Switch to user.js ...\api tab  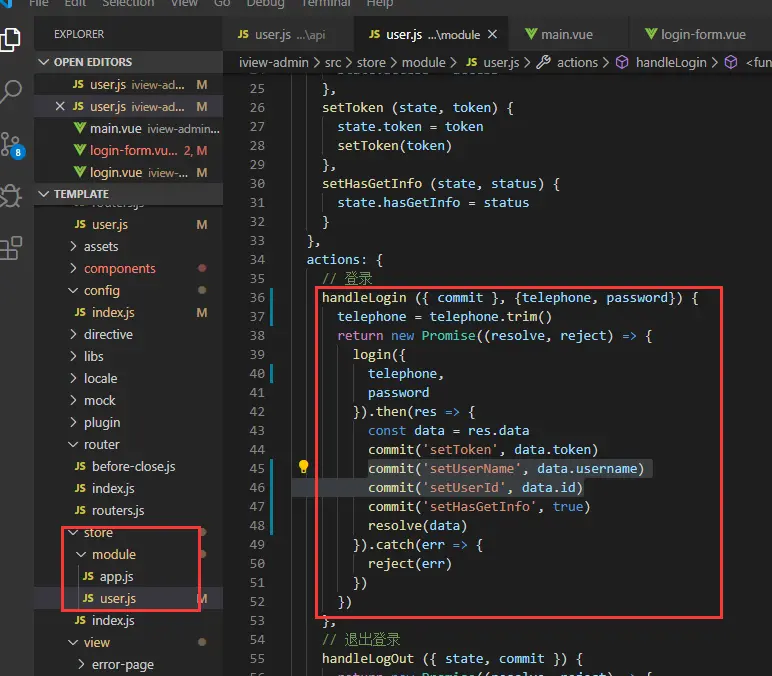pos(288,34)
